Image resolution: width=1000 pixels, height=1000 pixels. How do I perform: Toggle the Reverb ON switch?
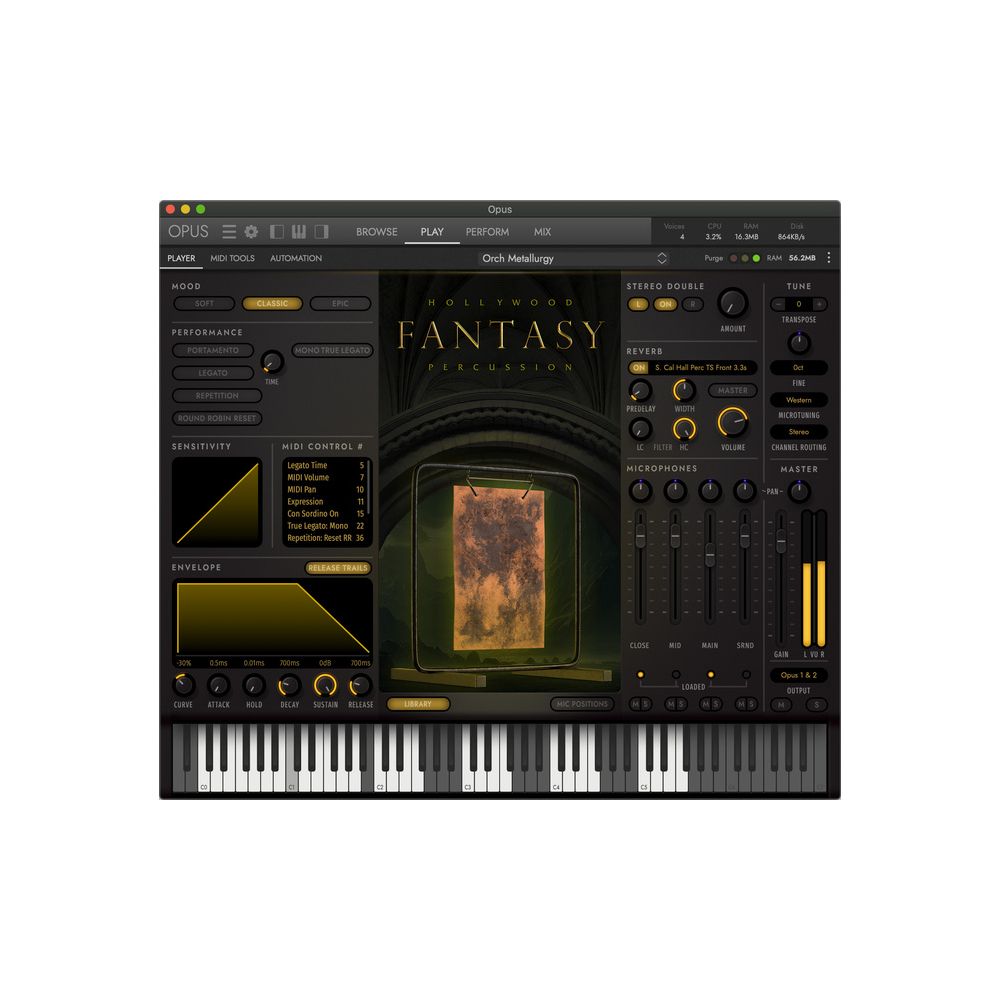tap(639, 367)
